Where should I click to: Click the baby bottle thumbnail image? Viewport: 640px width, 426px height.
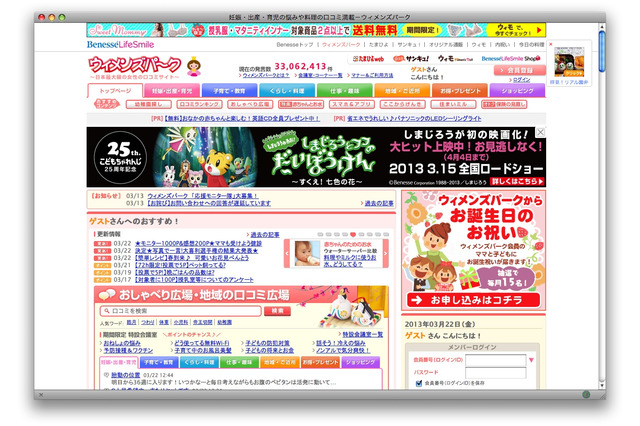(307, 253)
